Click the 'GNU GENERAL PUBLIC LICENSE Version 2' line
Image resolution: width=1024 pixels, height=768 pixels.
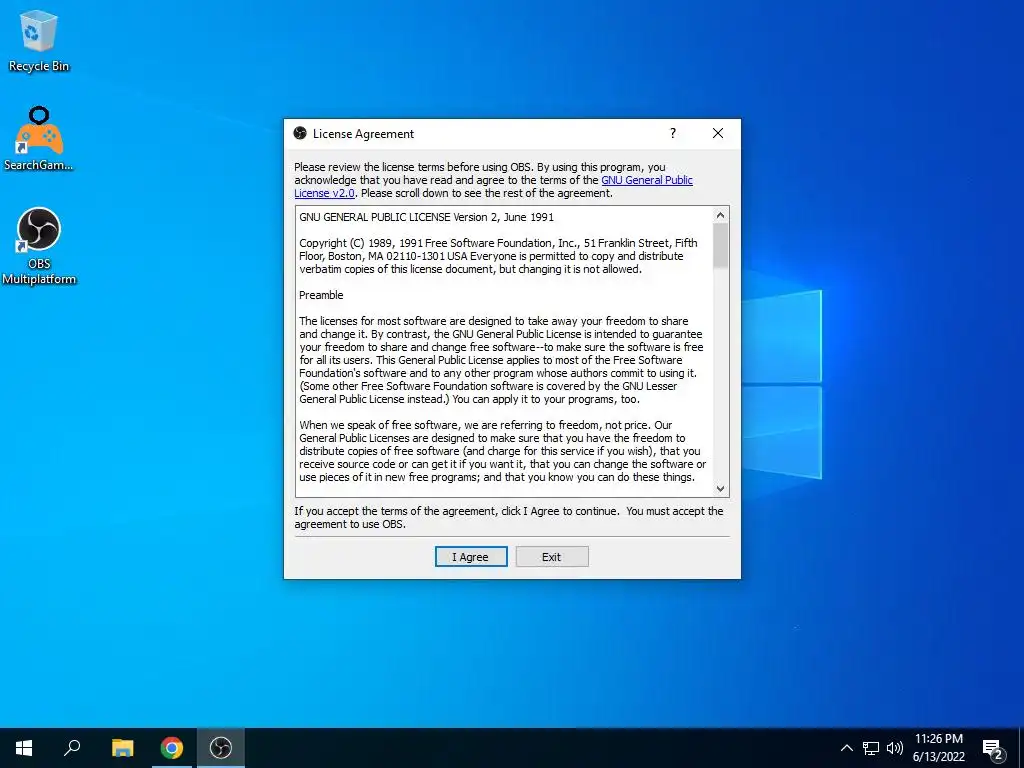[x=426, y=217]
